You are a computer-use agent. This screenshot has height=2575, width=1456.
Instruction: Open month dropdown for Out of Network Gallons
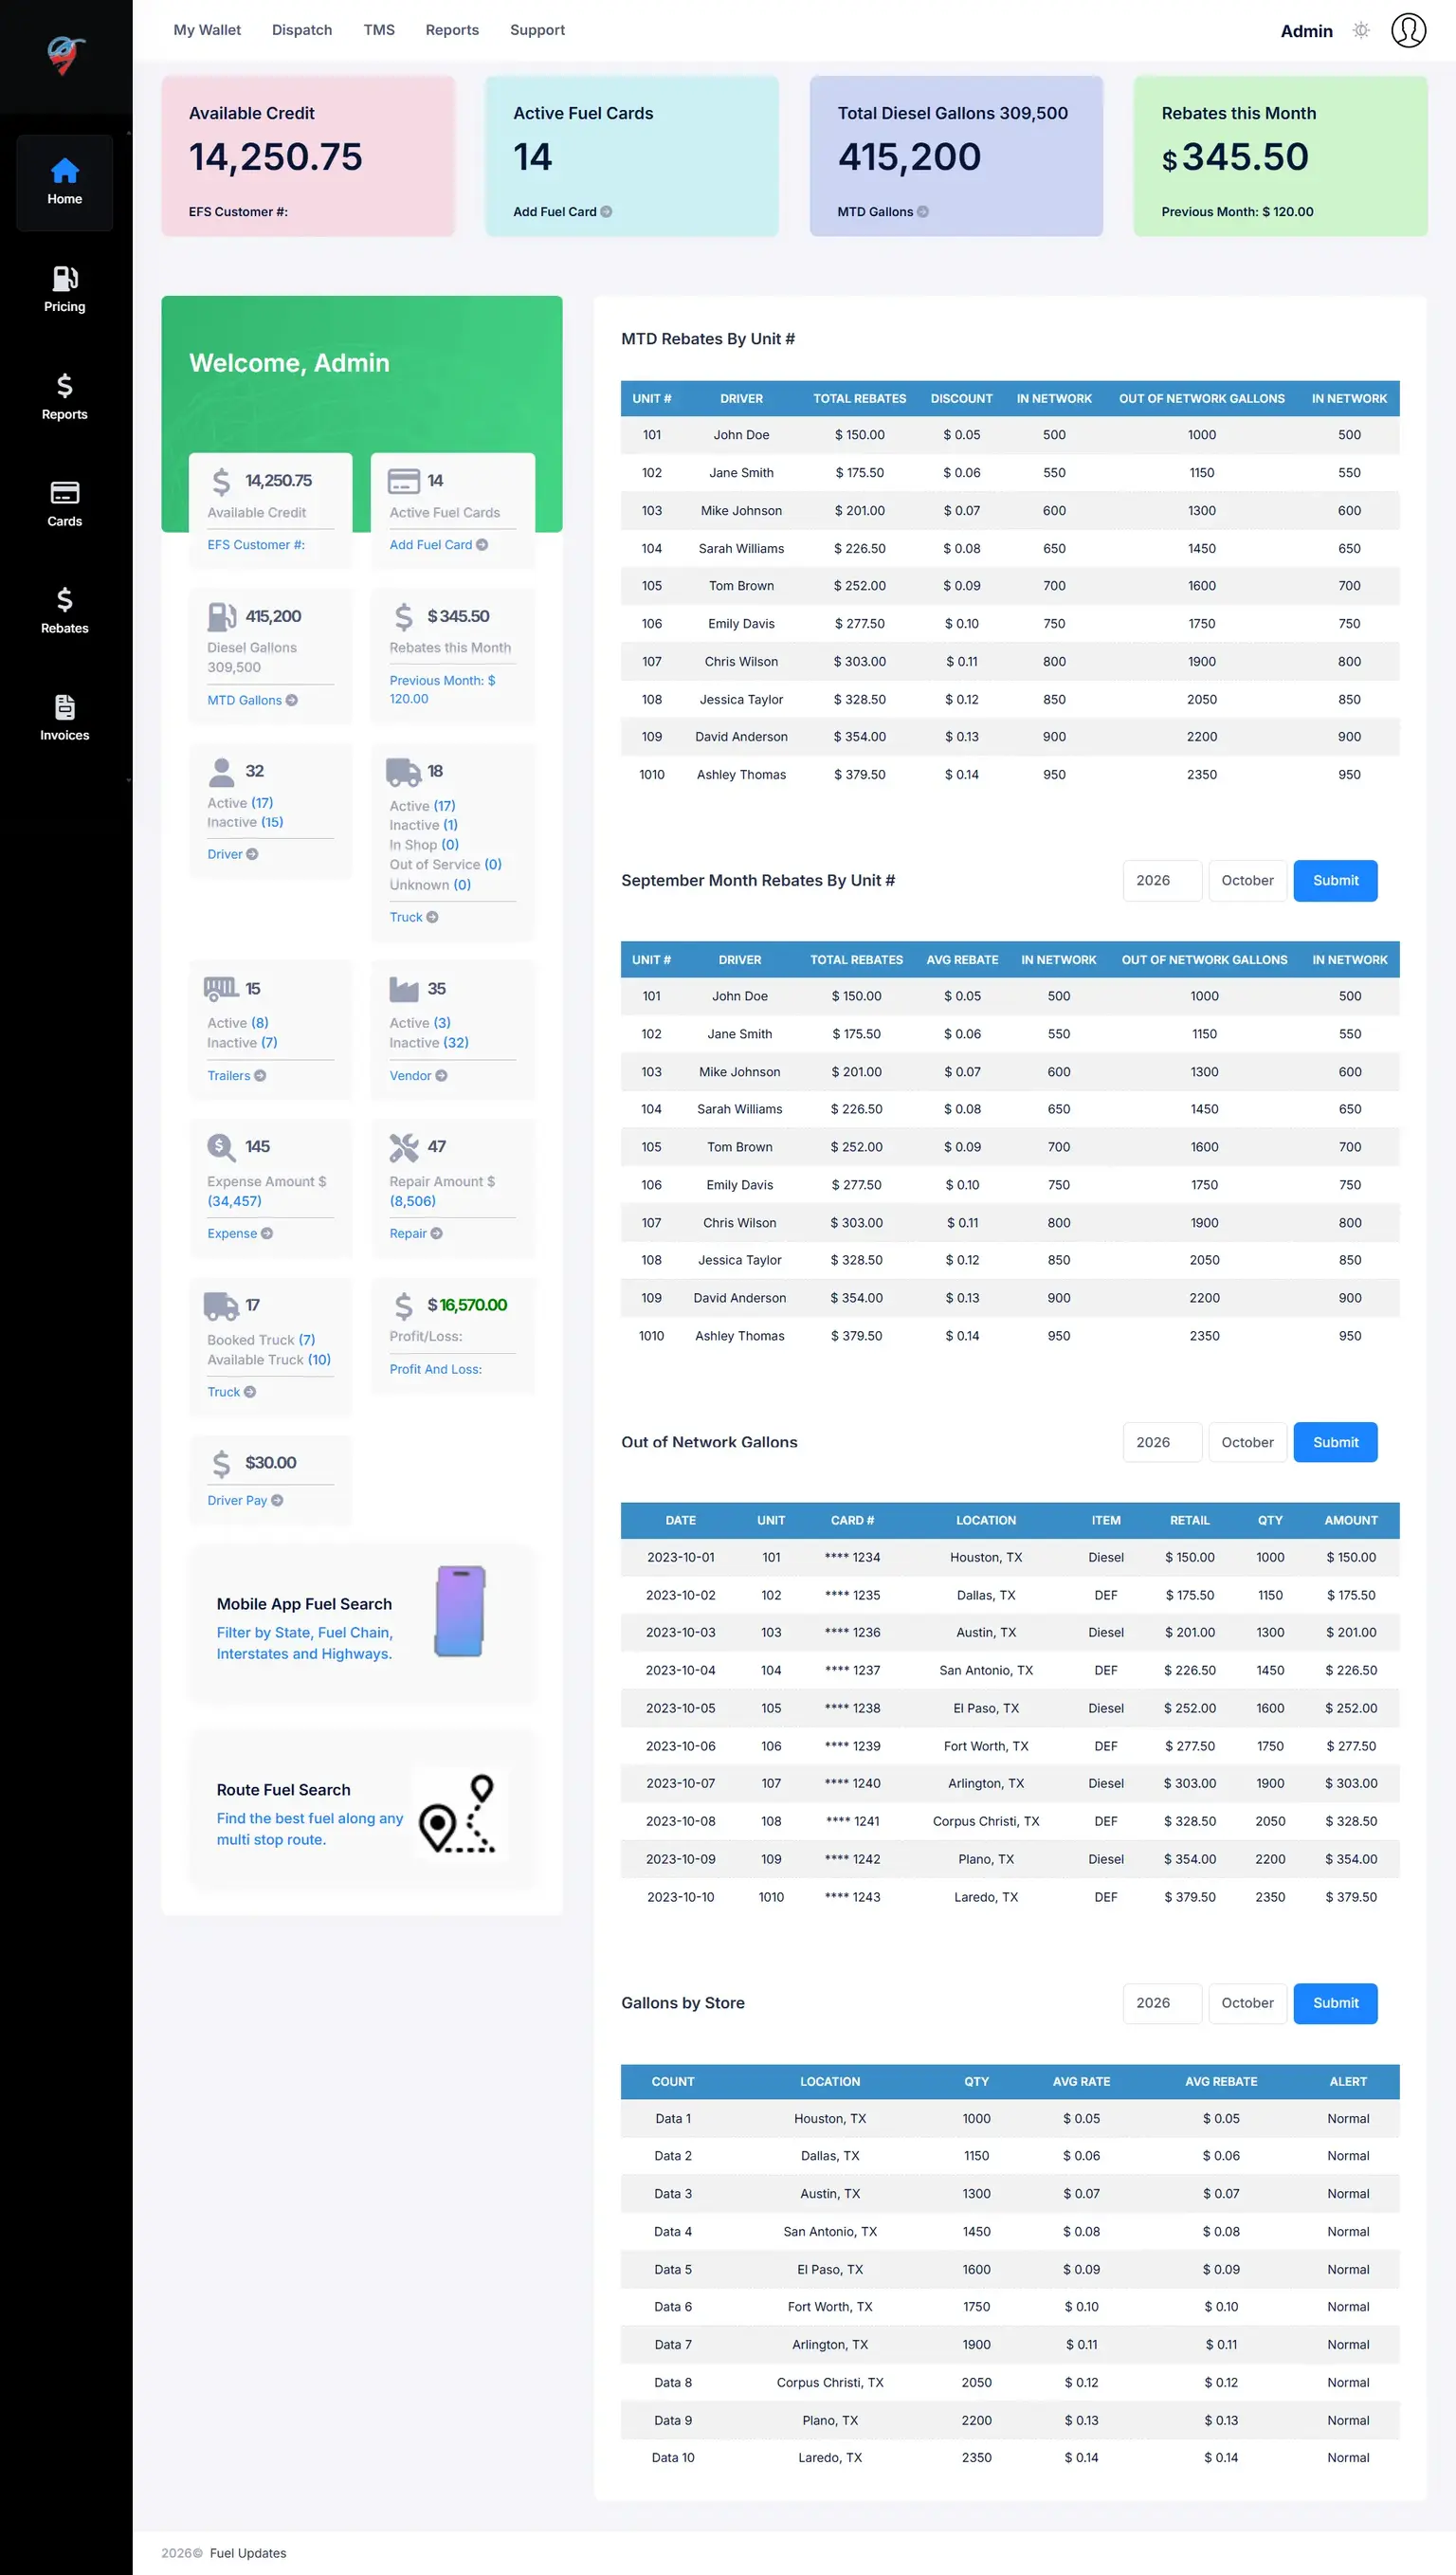1247,1442
